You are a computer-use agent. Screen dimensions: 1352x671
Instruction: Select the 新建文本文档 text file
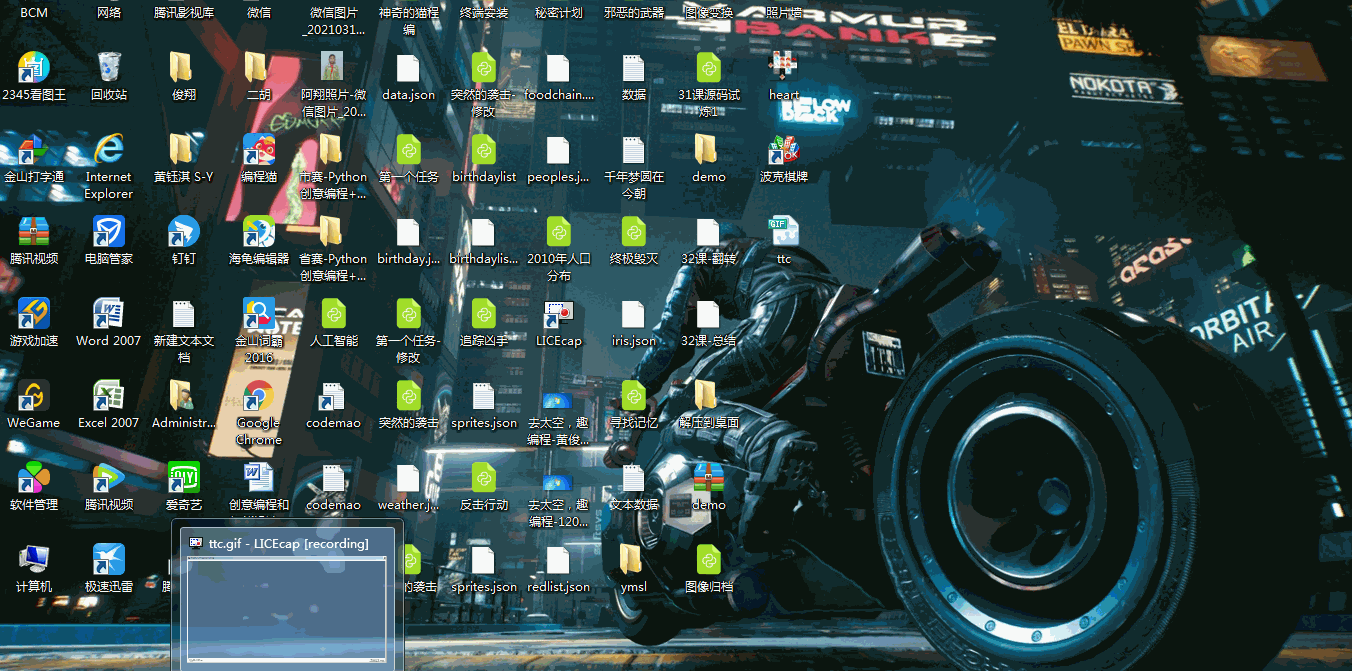pyautogui.click(x=184, y=314)
